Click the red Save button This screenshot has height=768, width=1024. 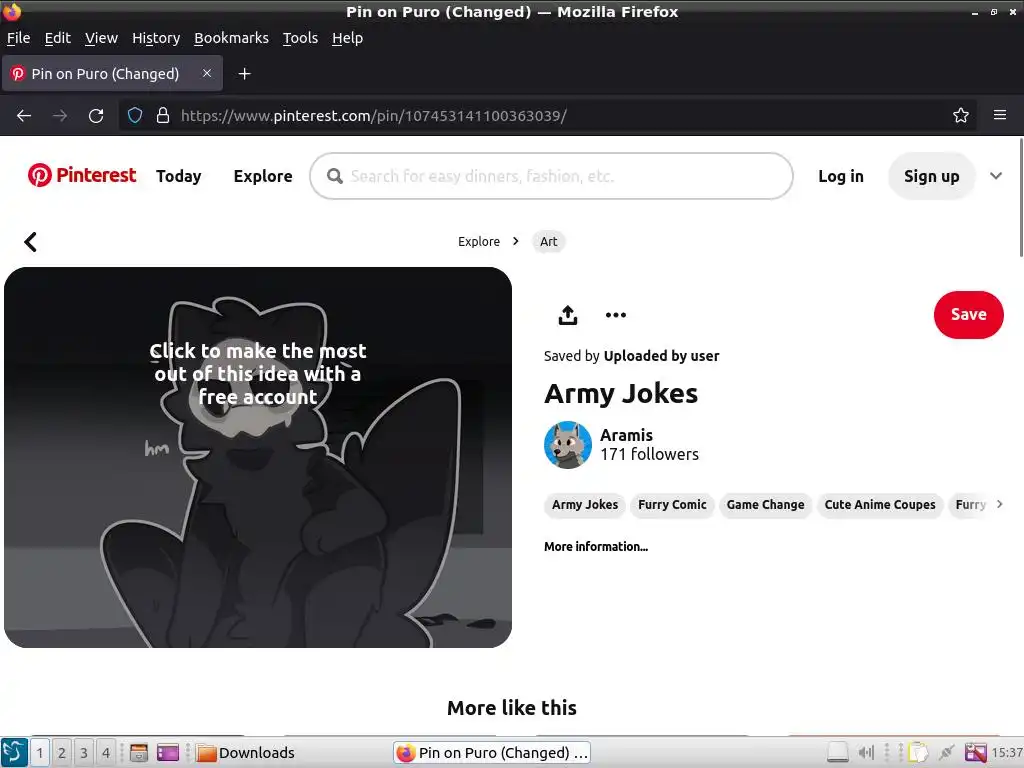(x=968, y=315)
